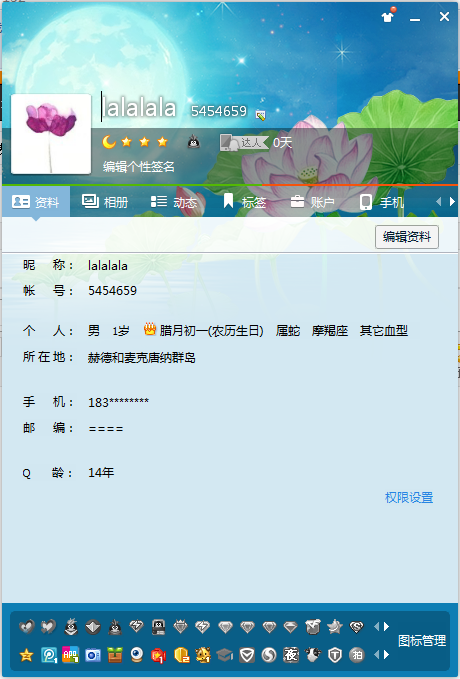Click the red video camera icon

pyautogui.click(x=159, y=655)
